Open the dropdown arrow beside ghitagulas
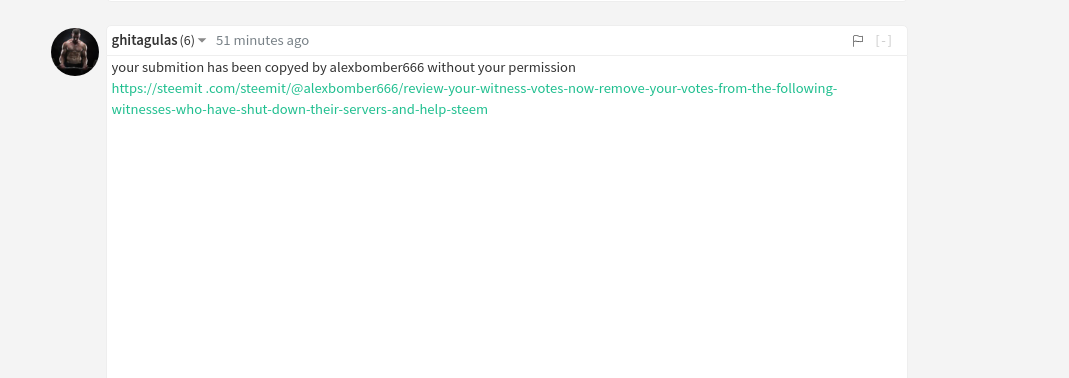1069x378 pixels. (x=202, y=41)
